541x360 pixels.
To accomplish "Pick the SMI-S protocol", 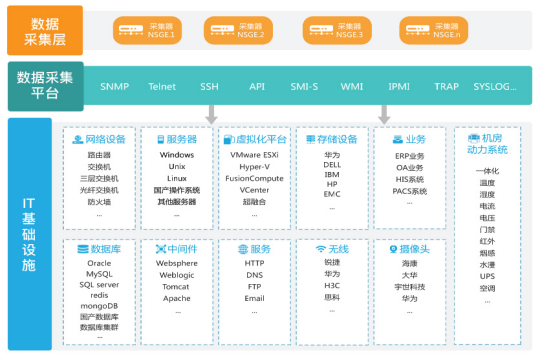I will coord(304,86).
